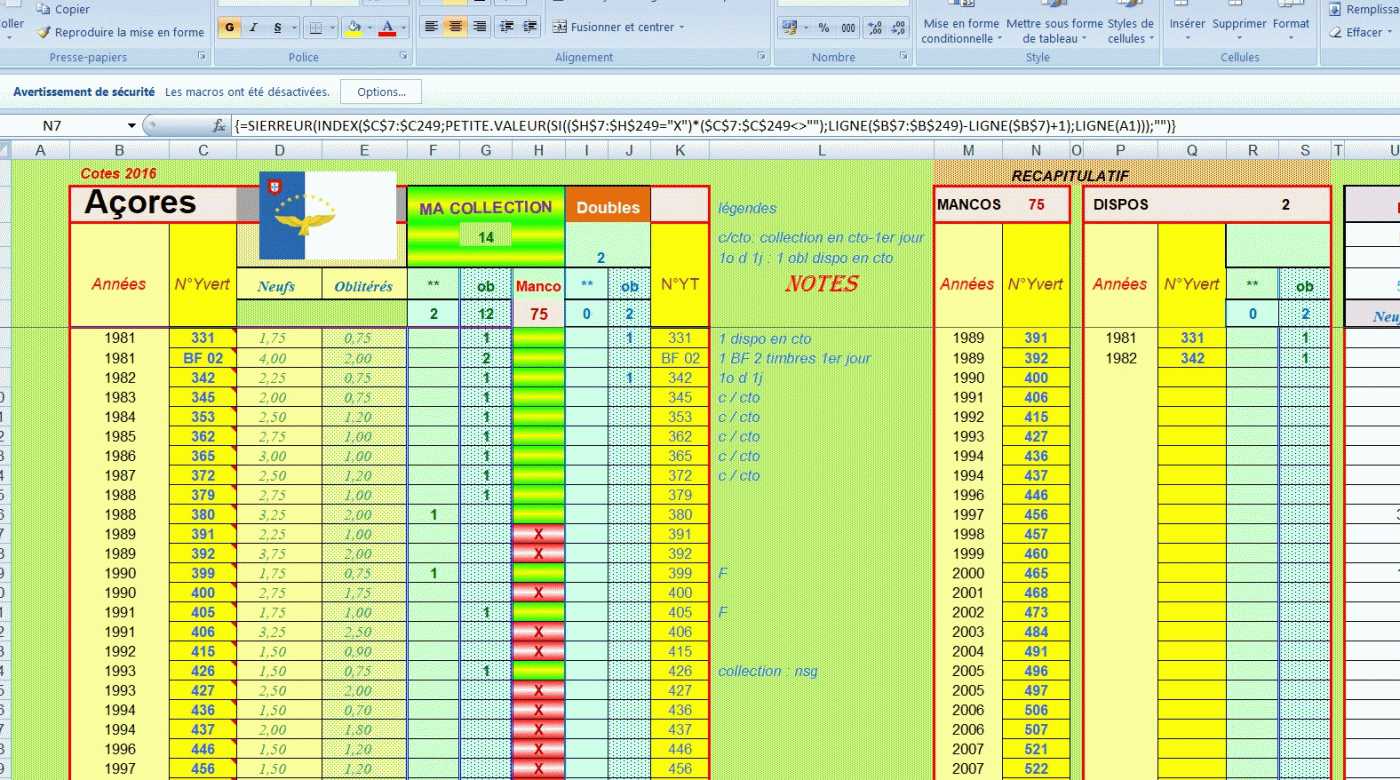Decrease the cell indent
The width and height of the screenshot is (1400, 780).
click(x=507, y=27)
